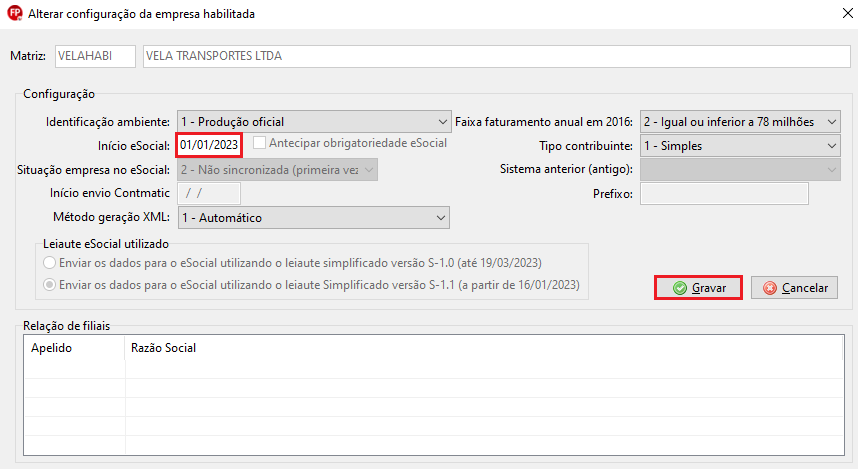Open the Tipo contribuinte dropdown
858x469 pixels.
[740, 146]
